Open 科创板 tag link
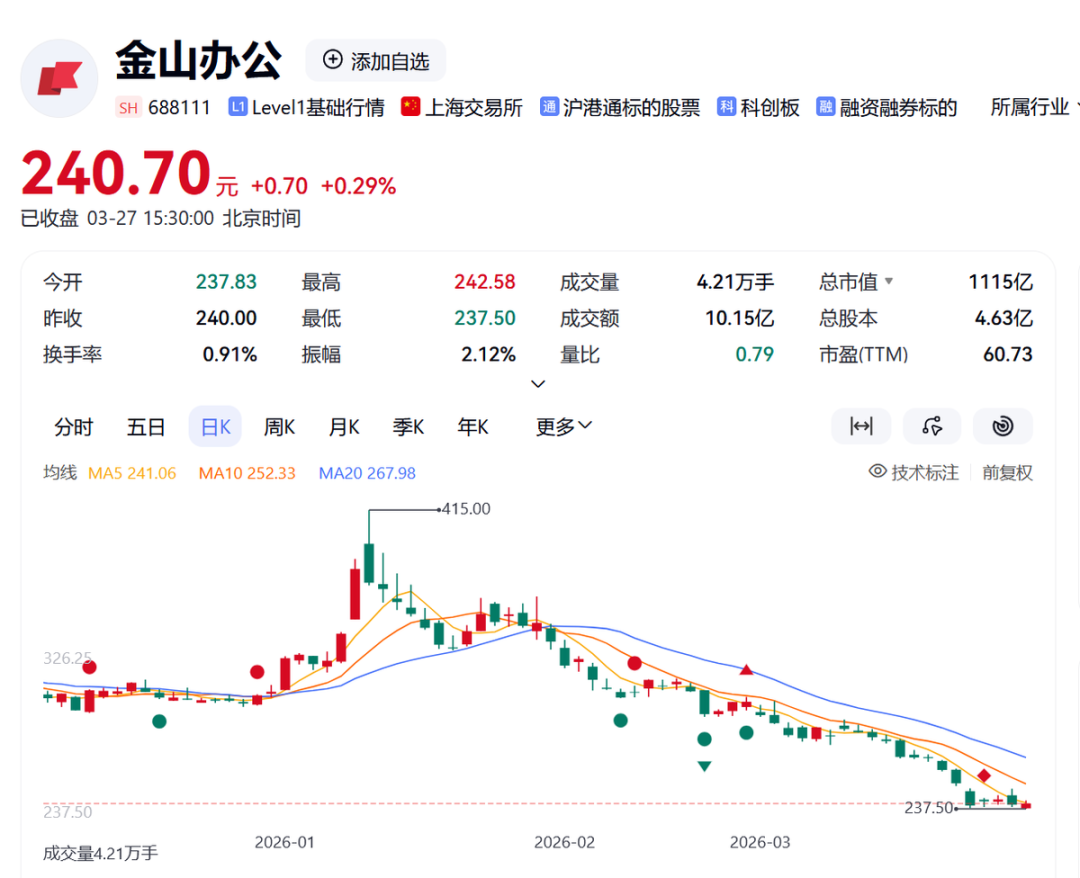This screenshot has height=878, width=1080. coord(770,107)
